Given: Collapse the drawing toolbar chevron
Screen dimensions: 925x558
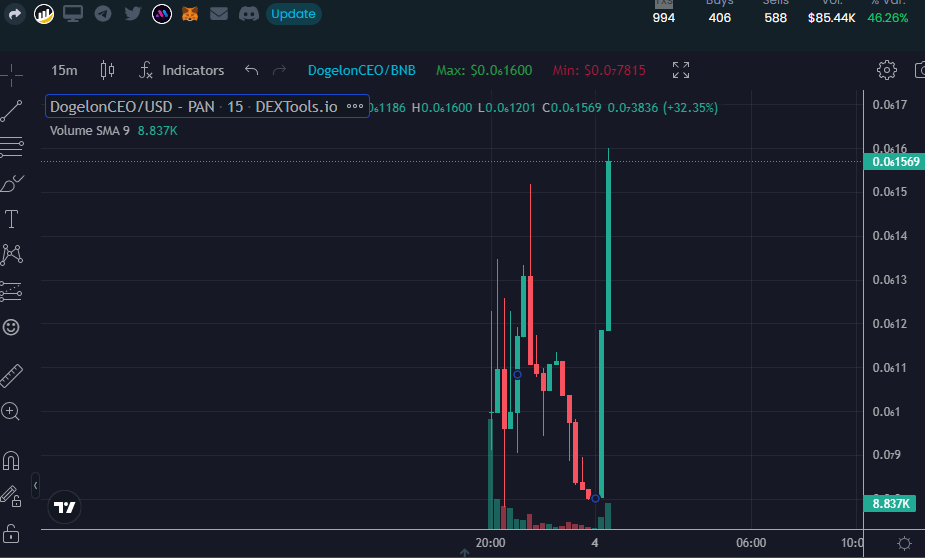Looking at the screenshot, I should (35, 485).
